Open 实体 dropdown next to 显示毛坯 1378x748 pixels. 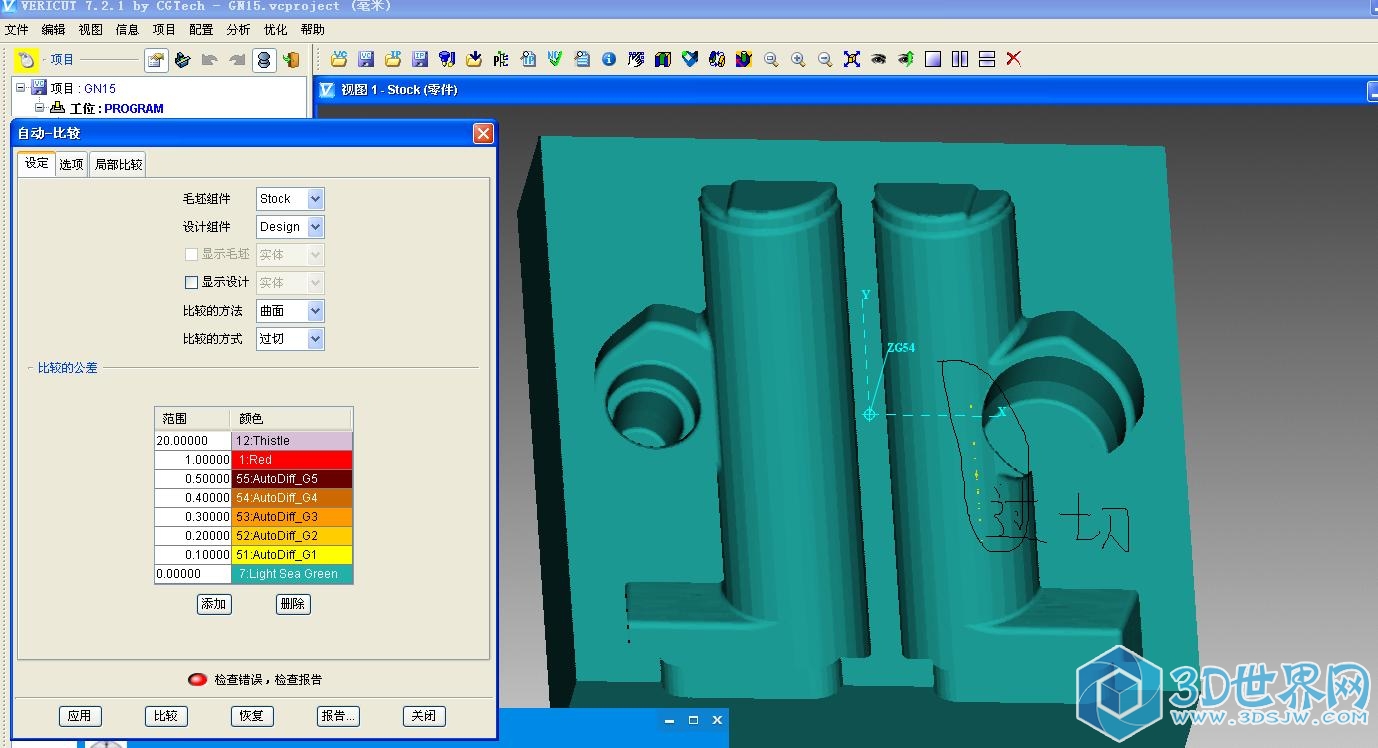[x=290, y=255]
